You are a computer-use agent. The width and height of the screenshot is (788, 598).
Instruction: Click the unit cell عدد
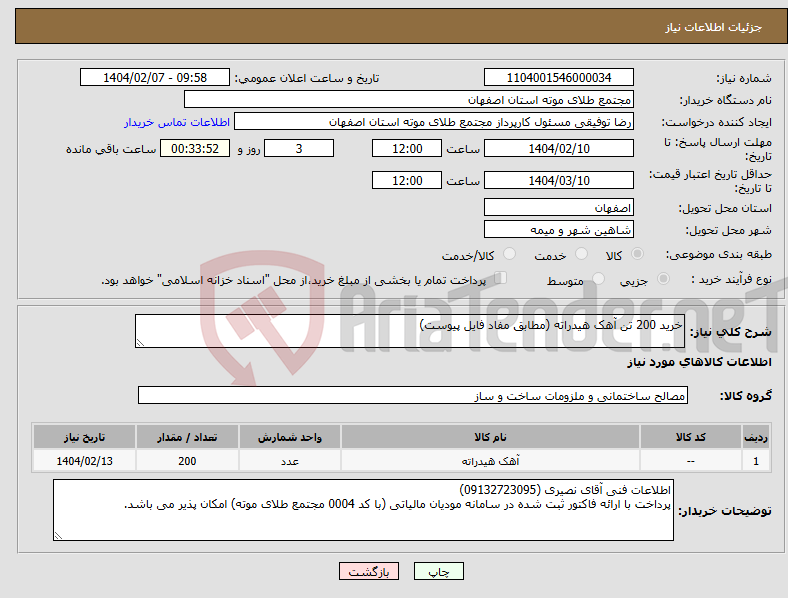point(290,460)
